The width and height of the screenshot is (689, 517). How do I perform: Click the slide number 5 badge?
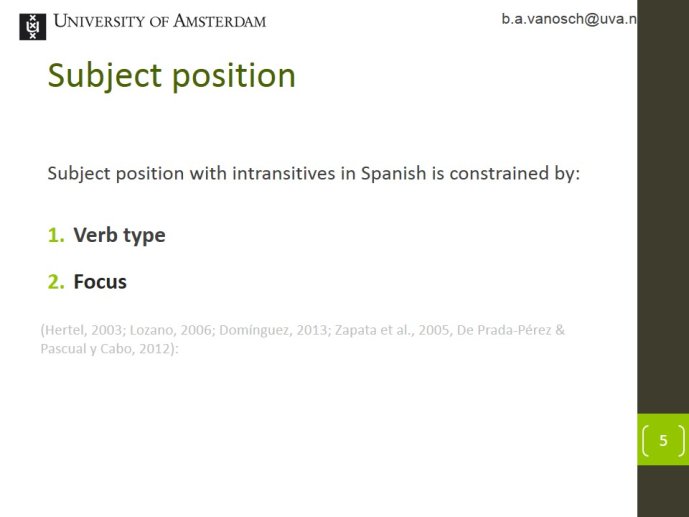pyautogui.click(x=663, y=440)
